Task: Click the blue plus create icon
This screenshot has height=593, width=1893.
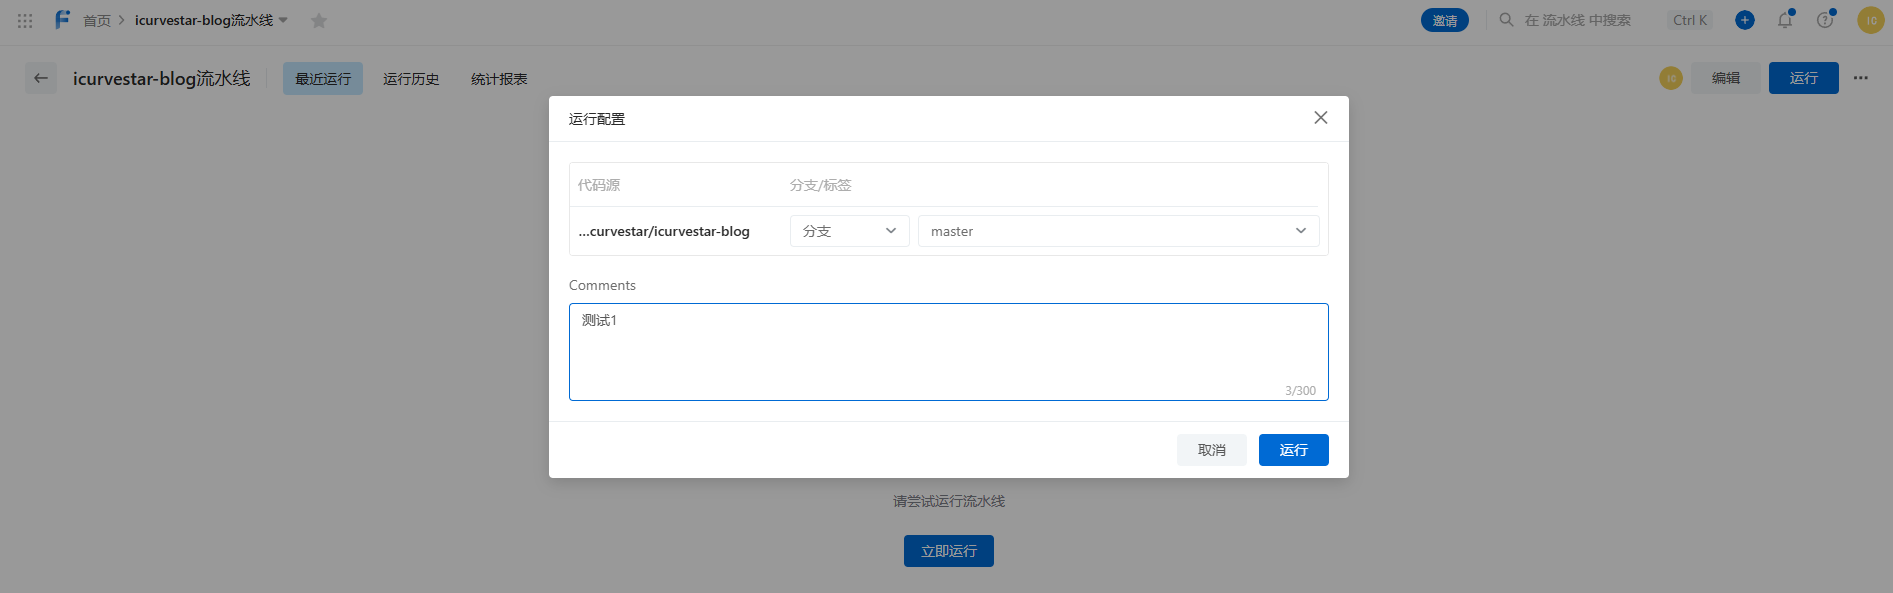Action: click(x=1745, y=20)
